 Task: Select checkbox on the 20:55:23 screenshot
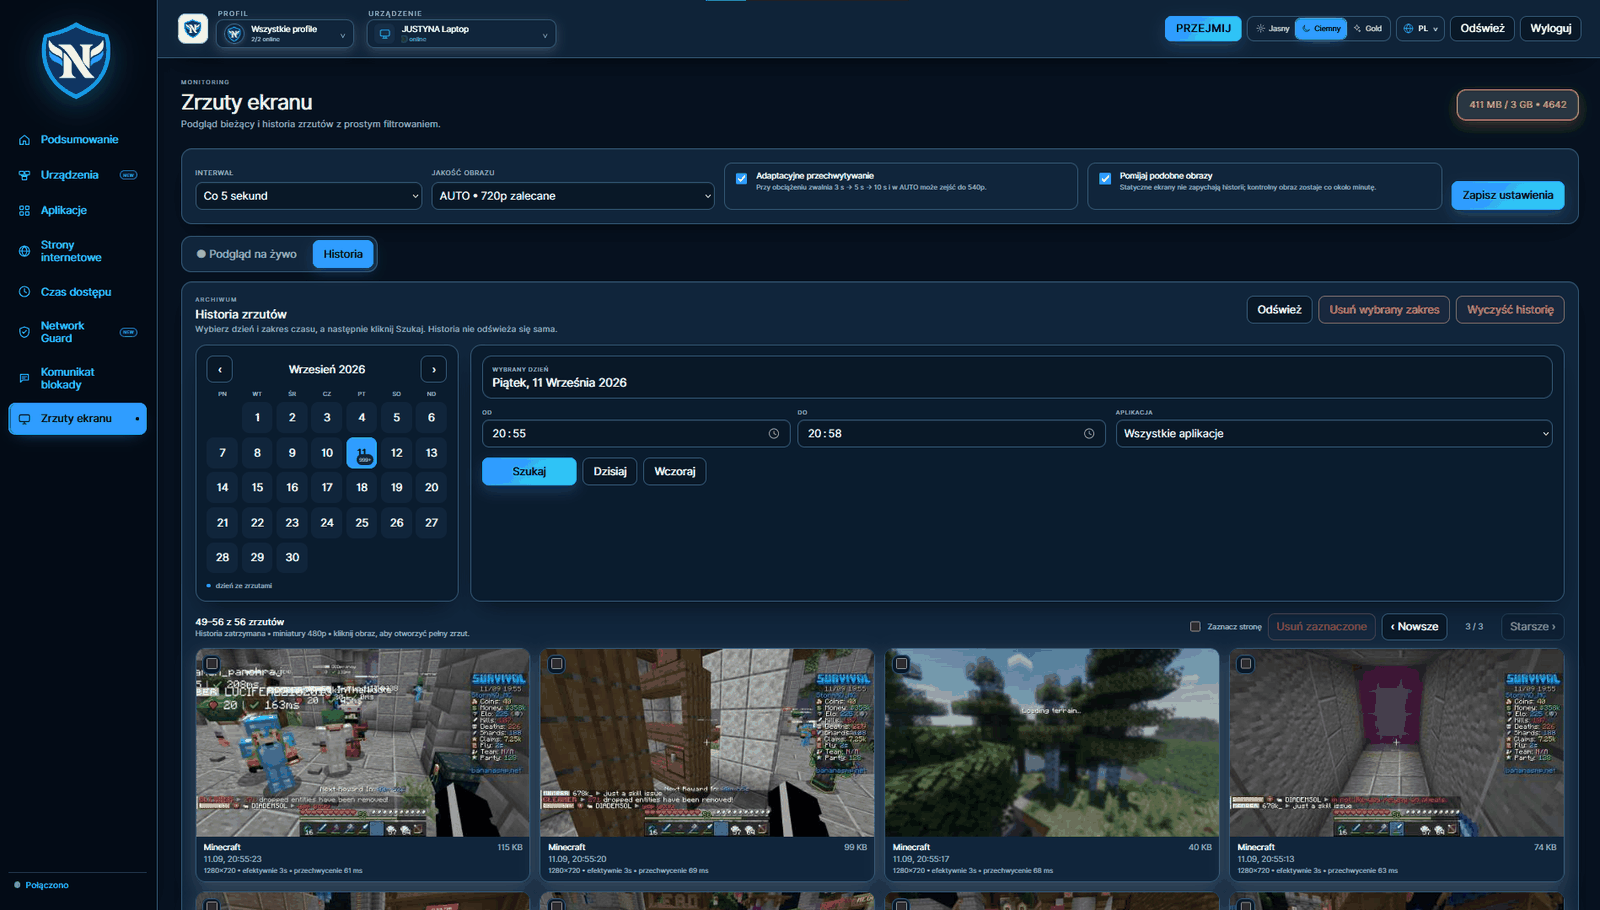212,664
